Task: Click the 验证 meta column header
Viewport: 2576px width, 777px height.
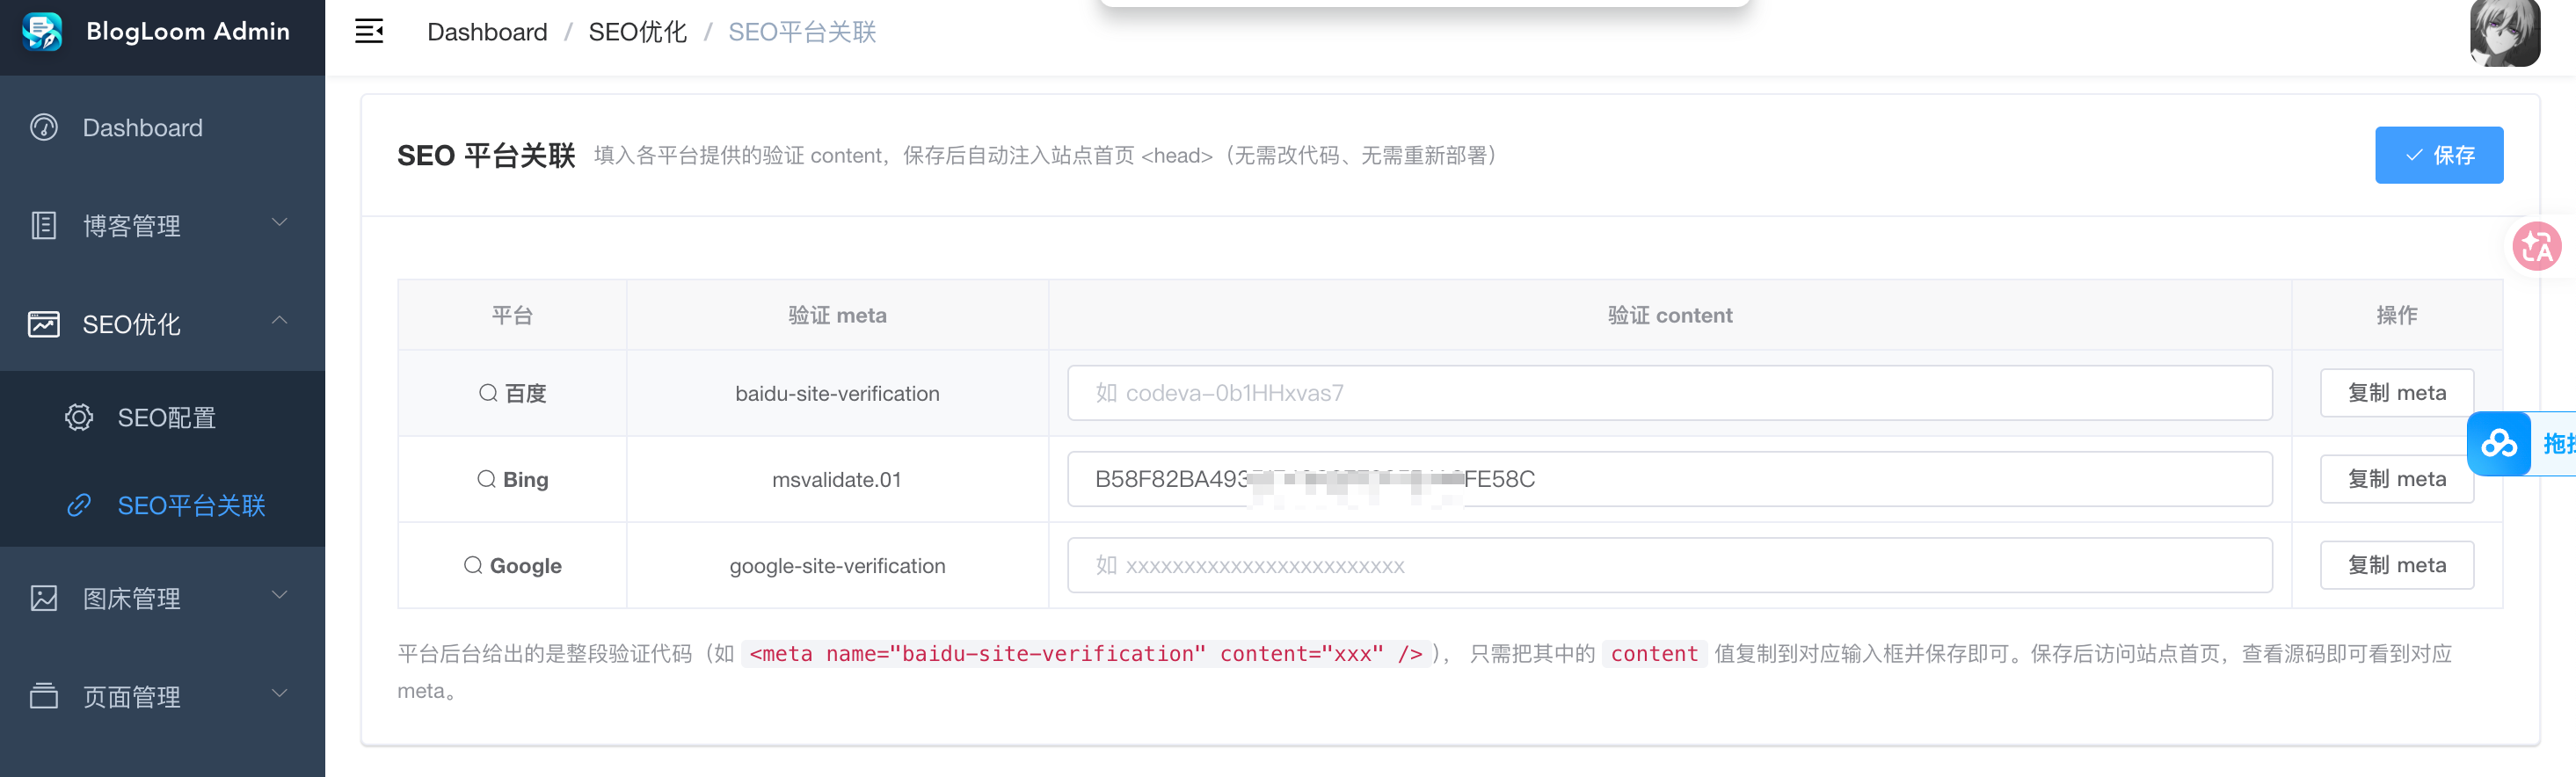Action: (837, 316)
